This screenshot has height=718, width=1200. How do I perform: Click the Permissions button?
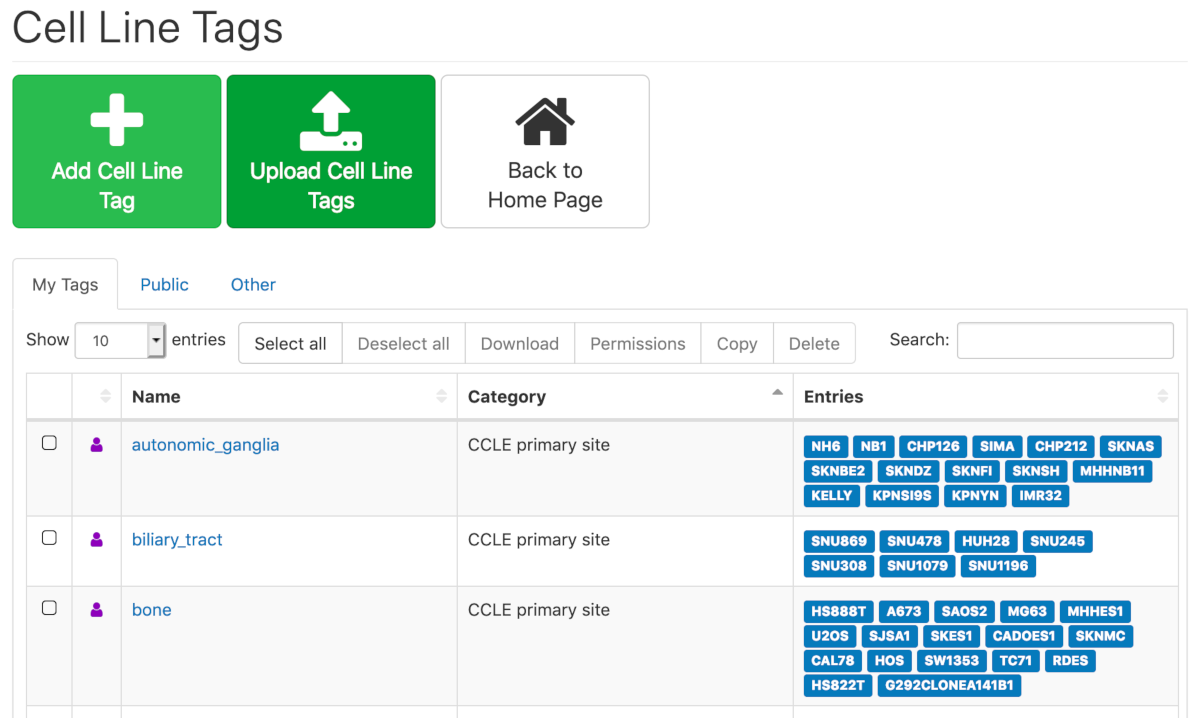pos(637,343)
